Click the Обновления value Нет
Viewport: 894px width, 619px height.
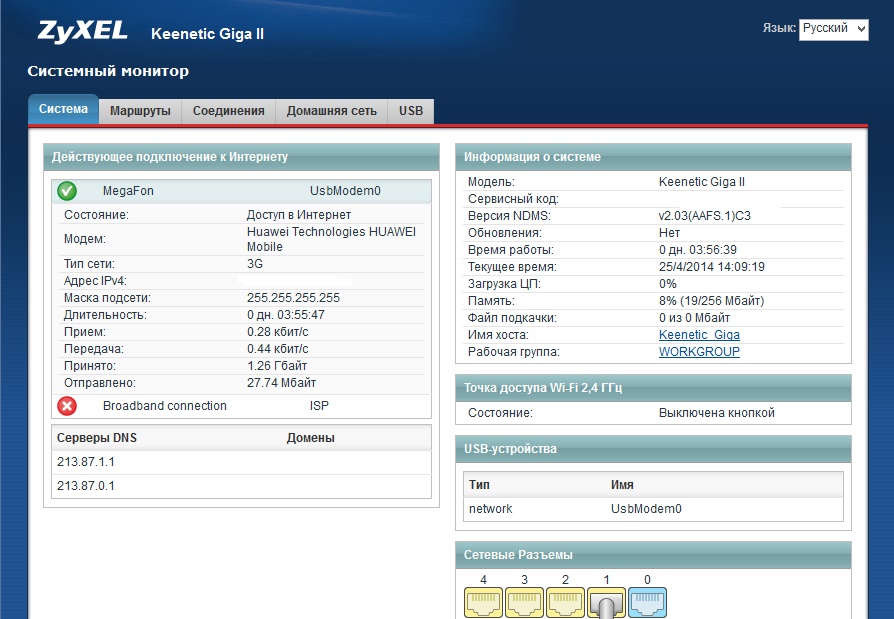(x=669, y=233)
